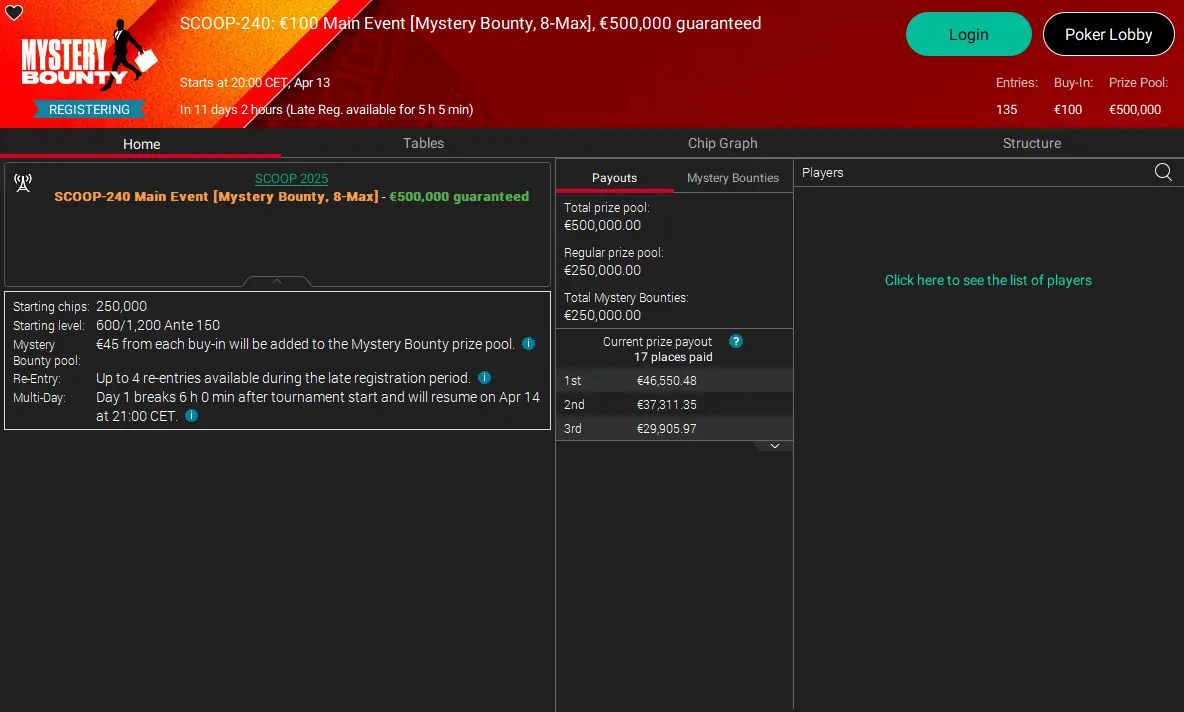Click the heart favorite icon
The width and height of the screenshot is (1184, 712).
[14, 12]
